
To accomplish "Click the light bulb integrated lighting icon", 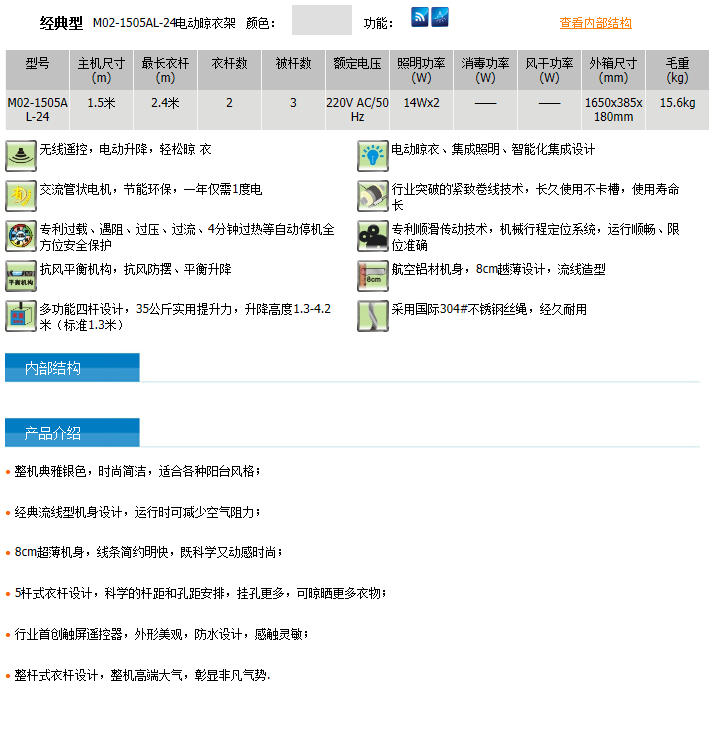I will pos(373,156).
